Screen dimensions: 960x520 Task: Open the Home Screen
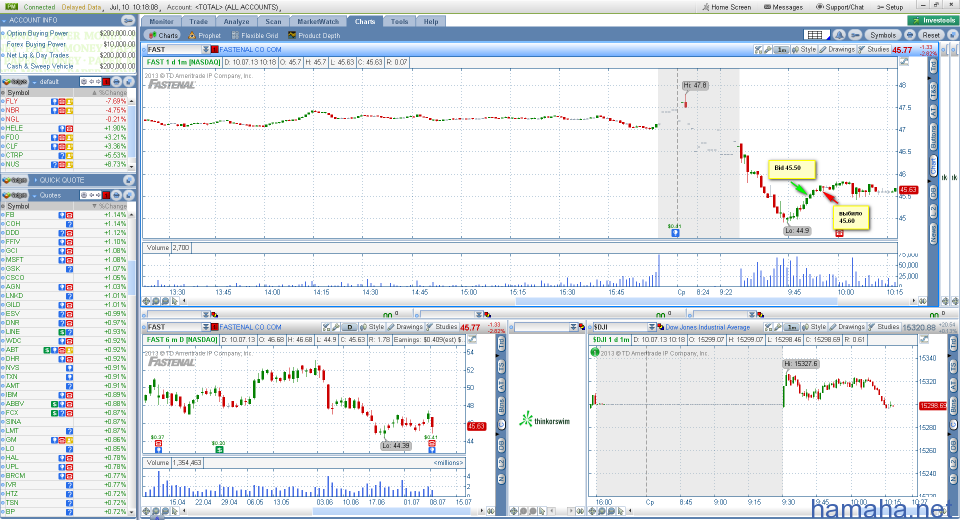(x=726, y=7)
